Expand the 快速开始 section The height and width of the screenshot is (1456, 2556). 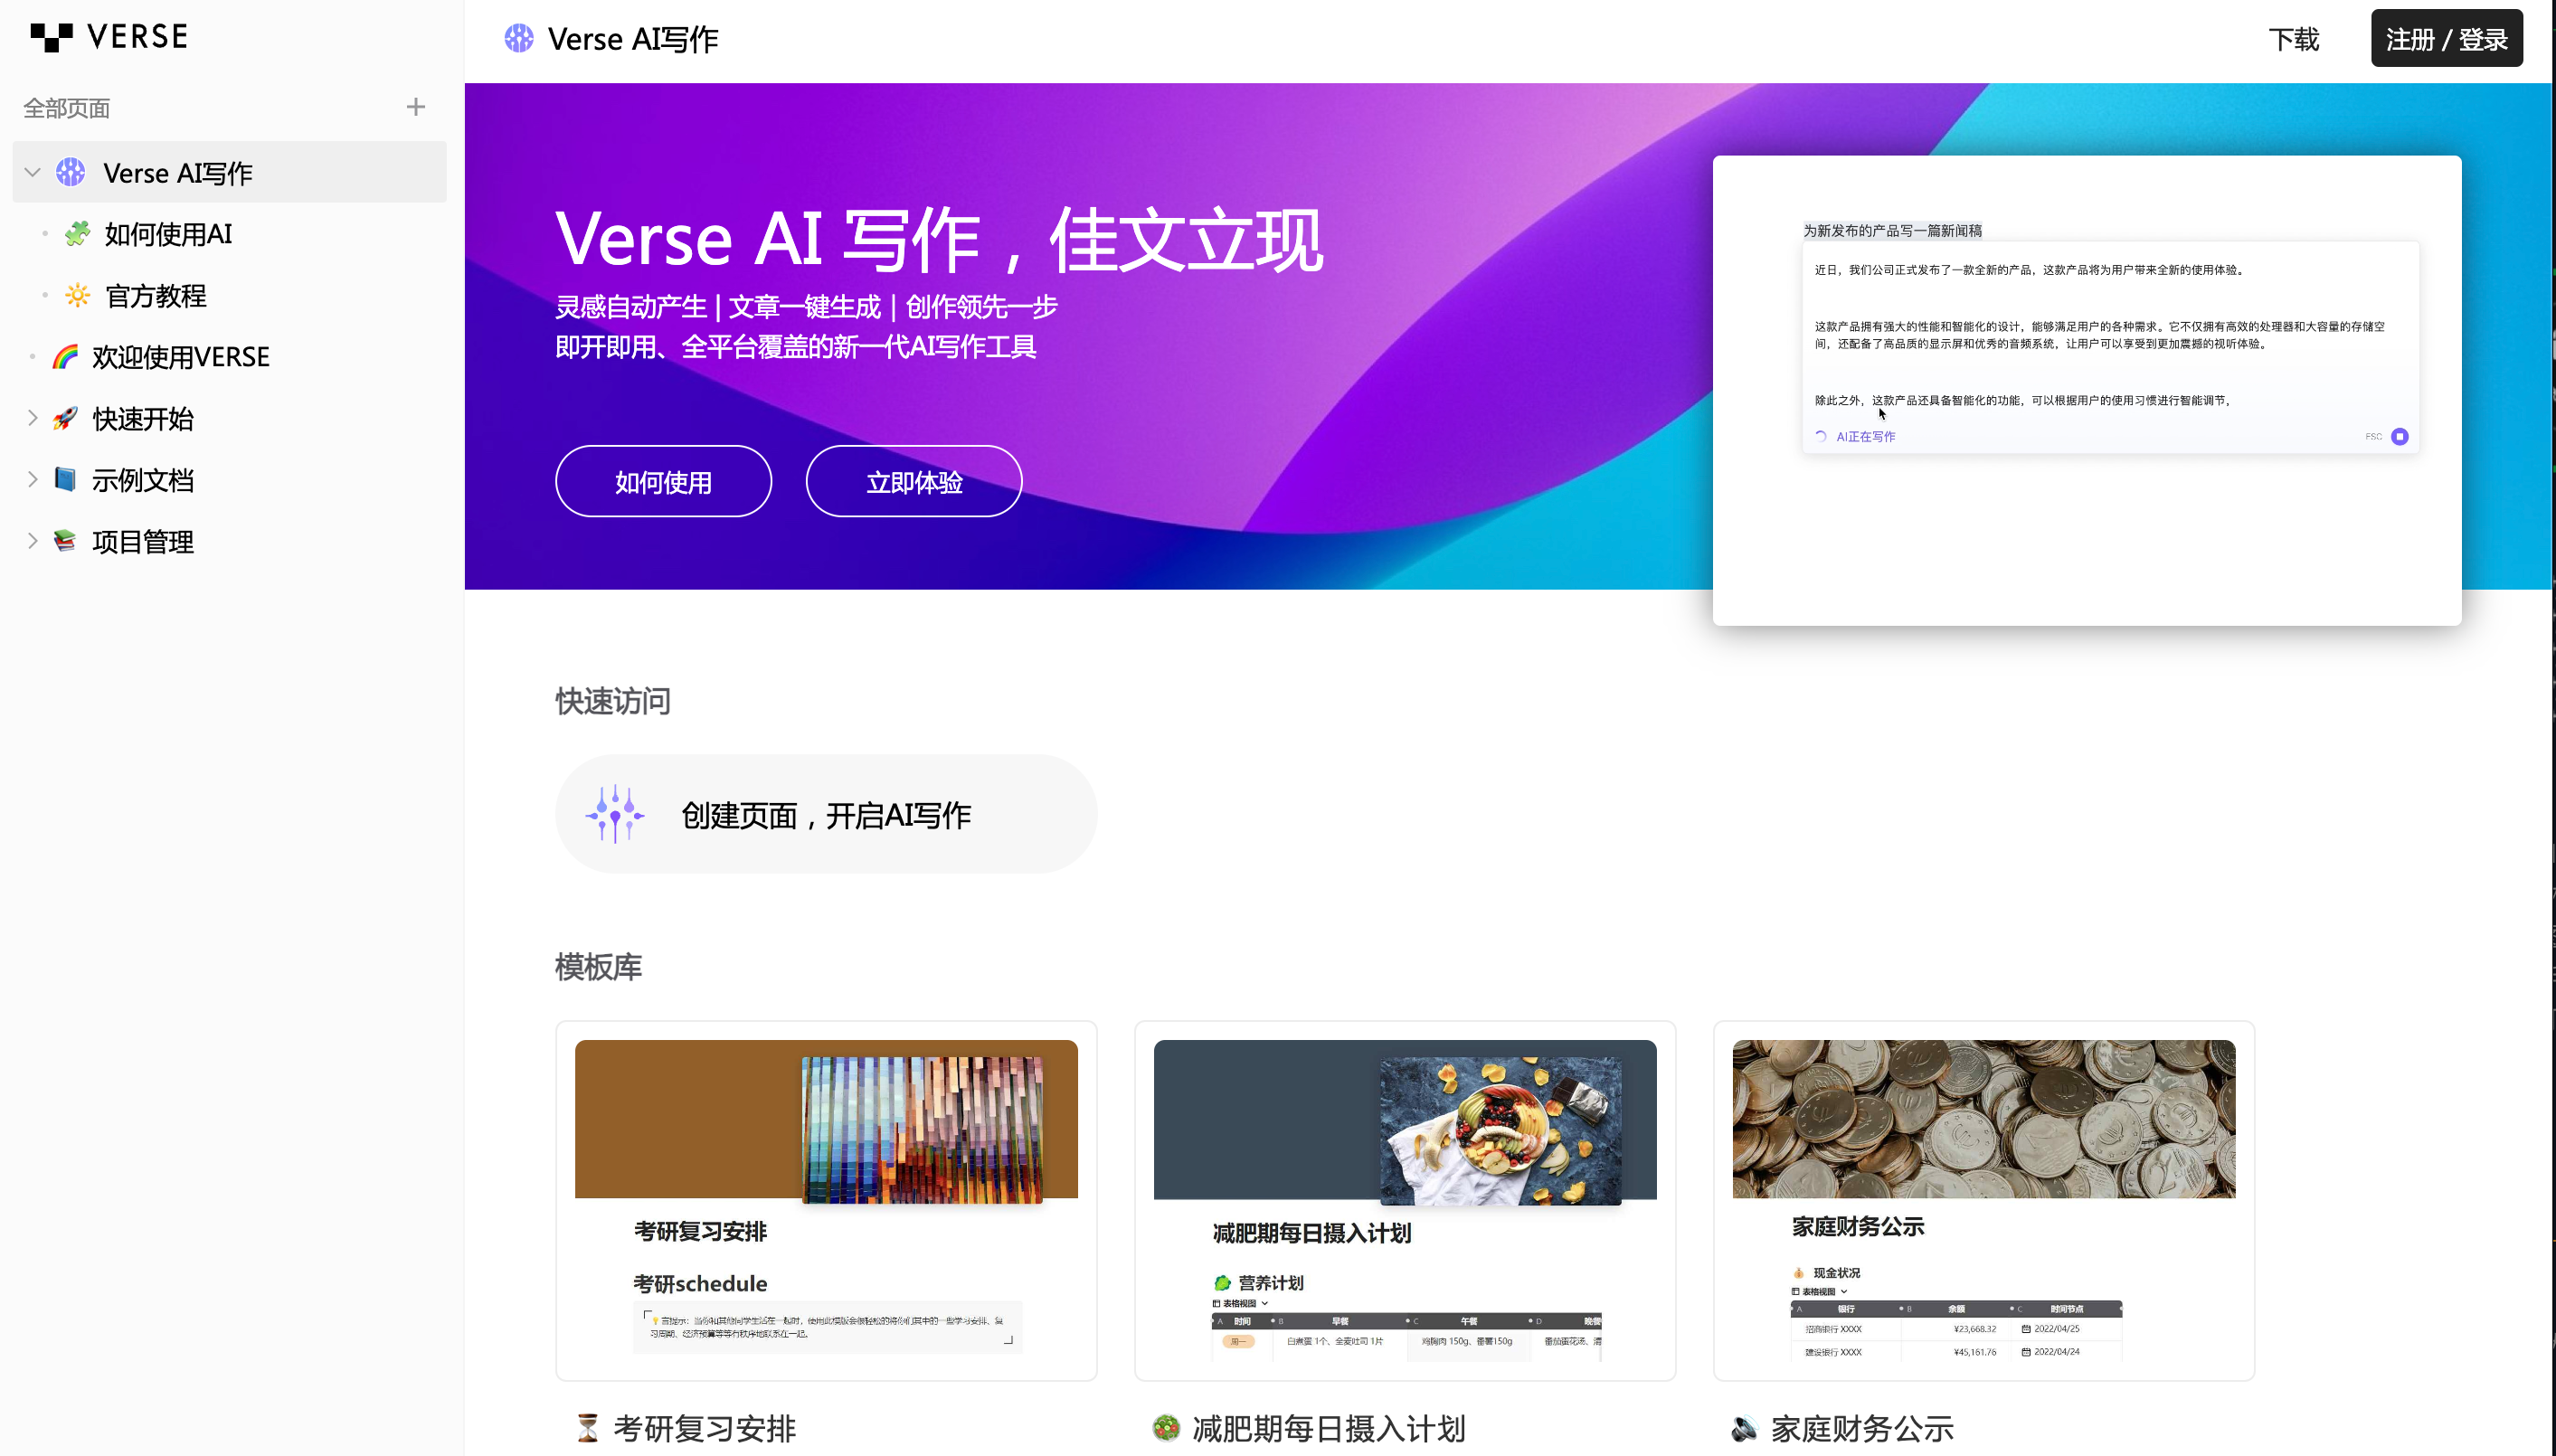[32, 419]
